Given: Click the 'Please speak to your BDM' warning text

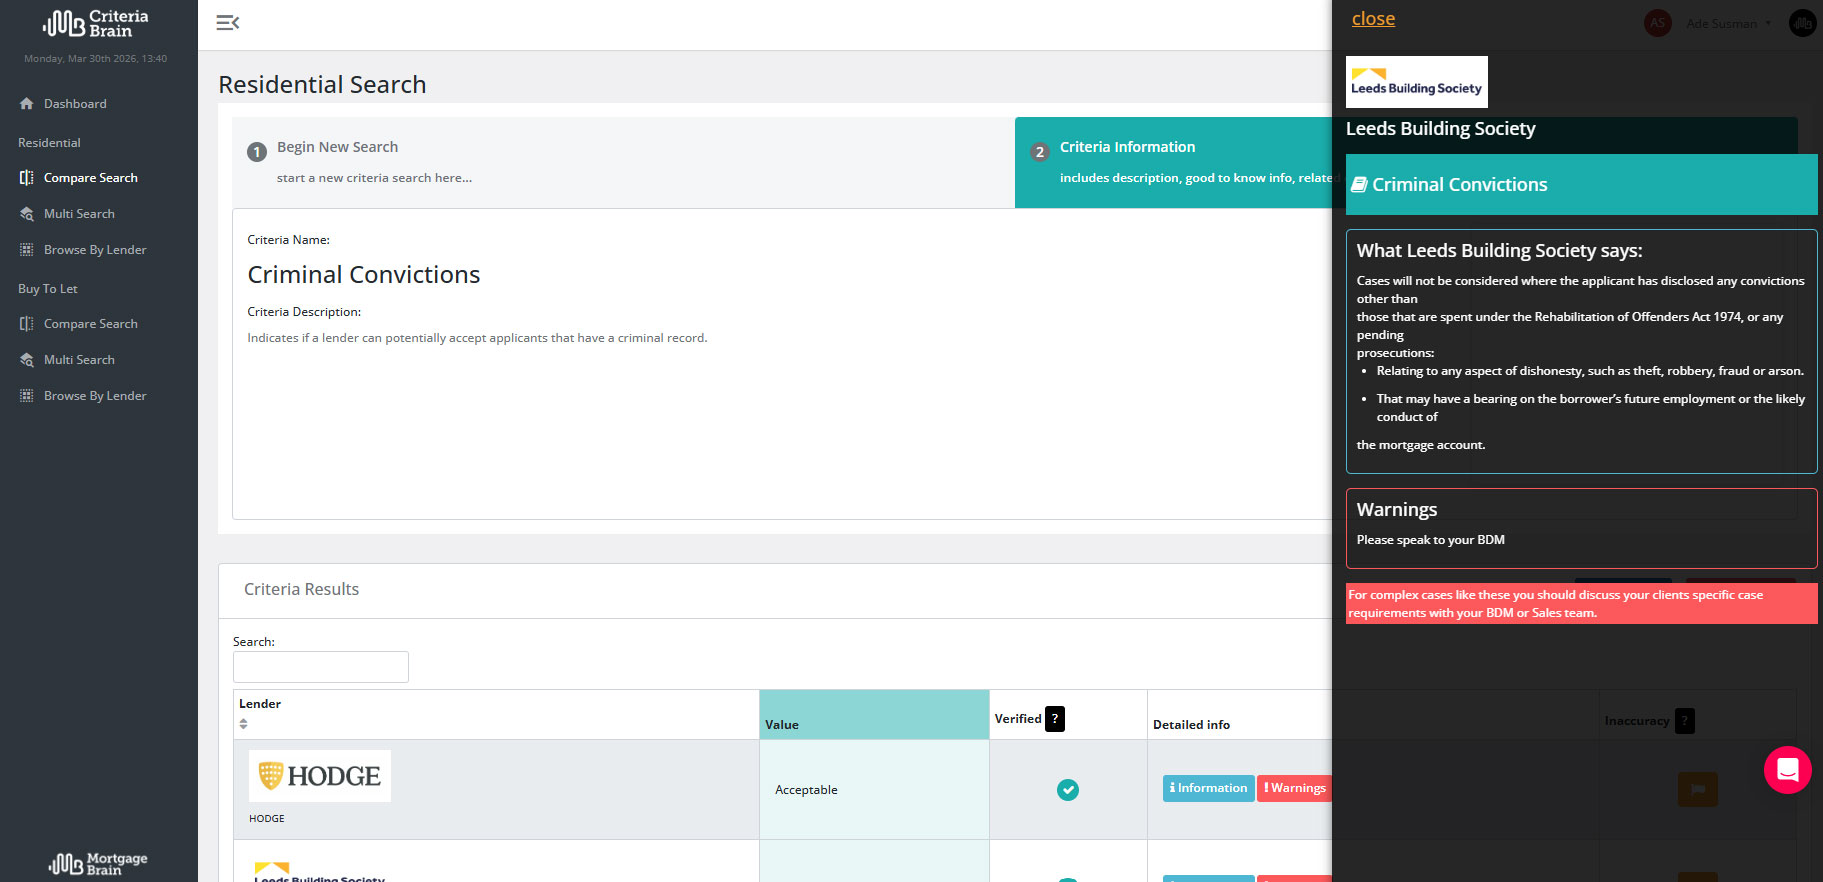Looking at the screenshot, I should (1430, 540).
